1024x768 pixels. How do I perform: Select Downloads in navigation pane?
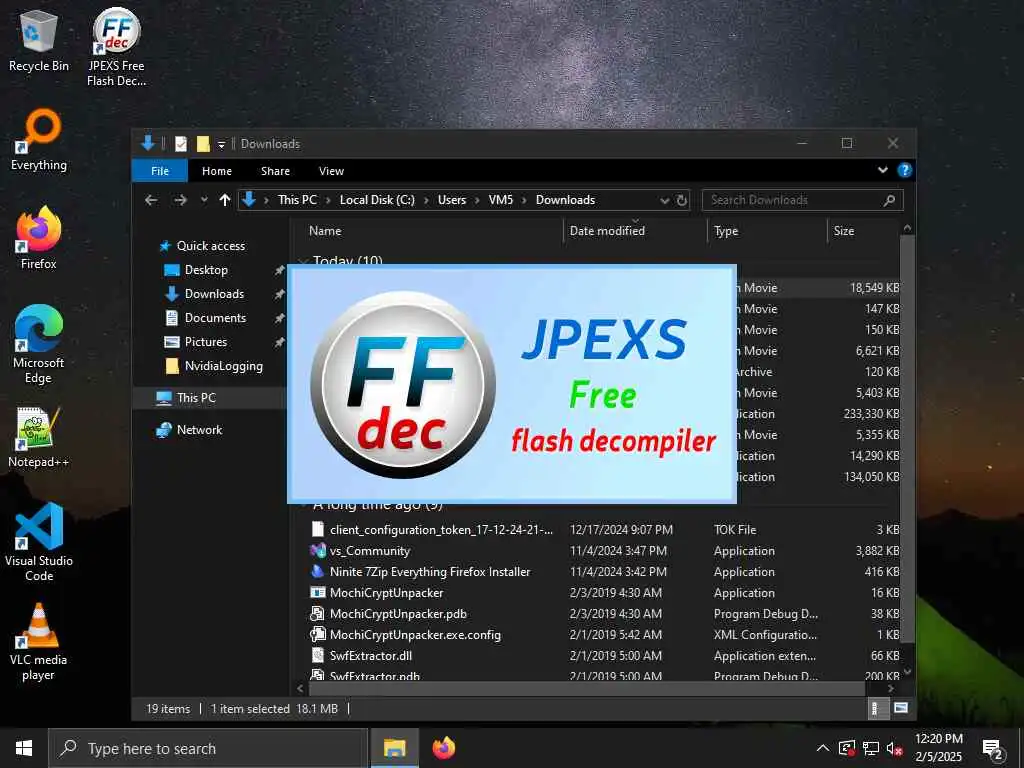pos(214,294)
